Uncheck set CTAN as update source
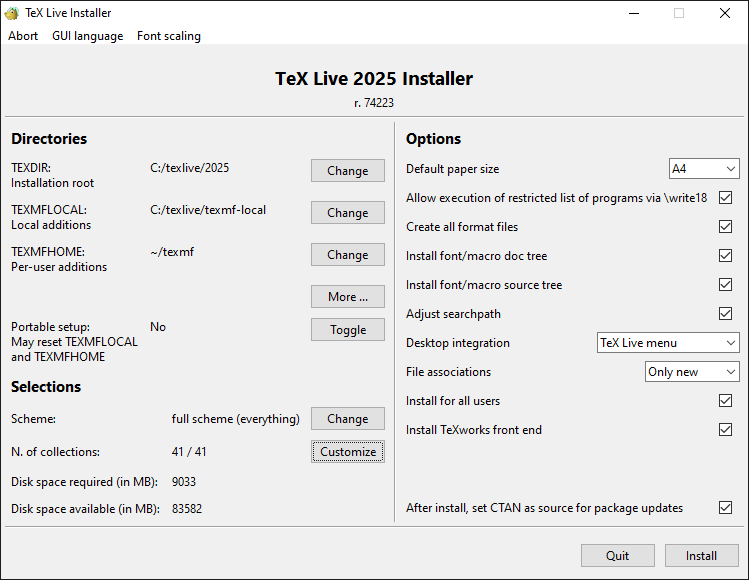 tap(725, 508)
